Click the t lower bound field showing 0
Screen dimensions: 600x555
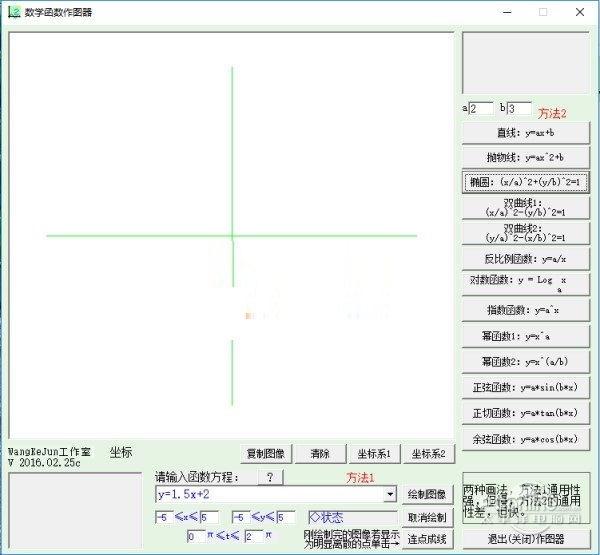click(196, 536)
